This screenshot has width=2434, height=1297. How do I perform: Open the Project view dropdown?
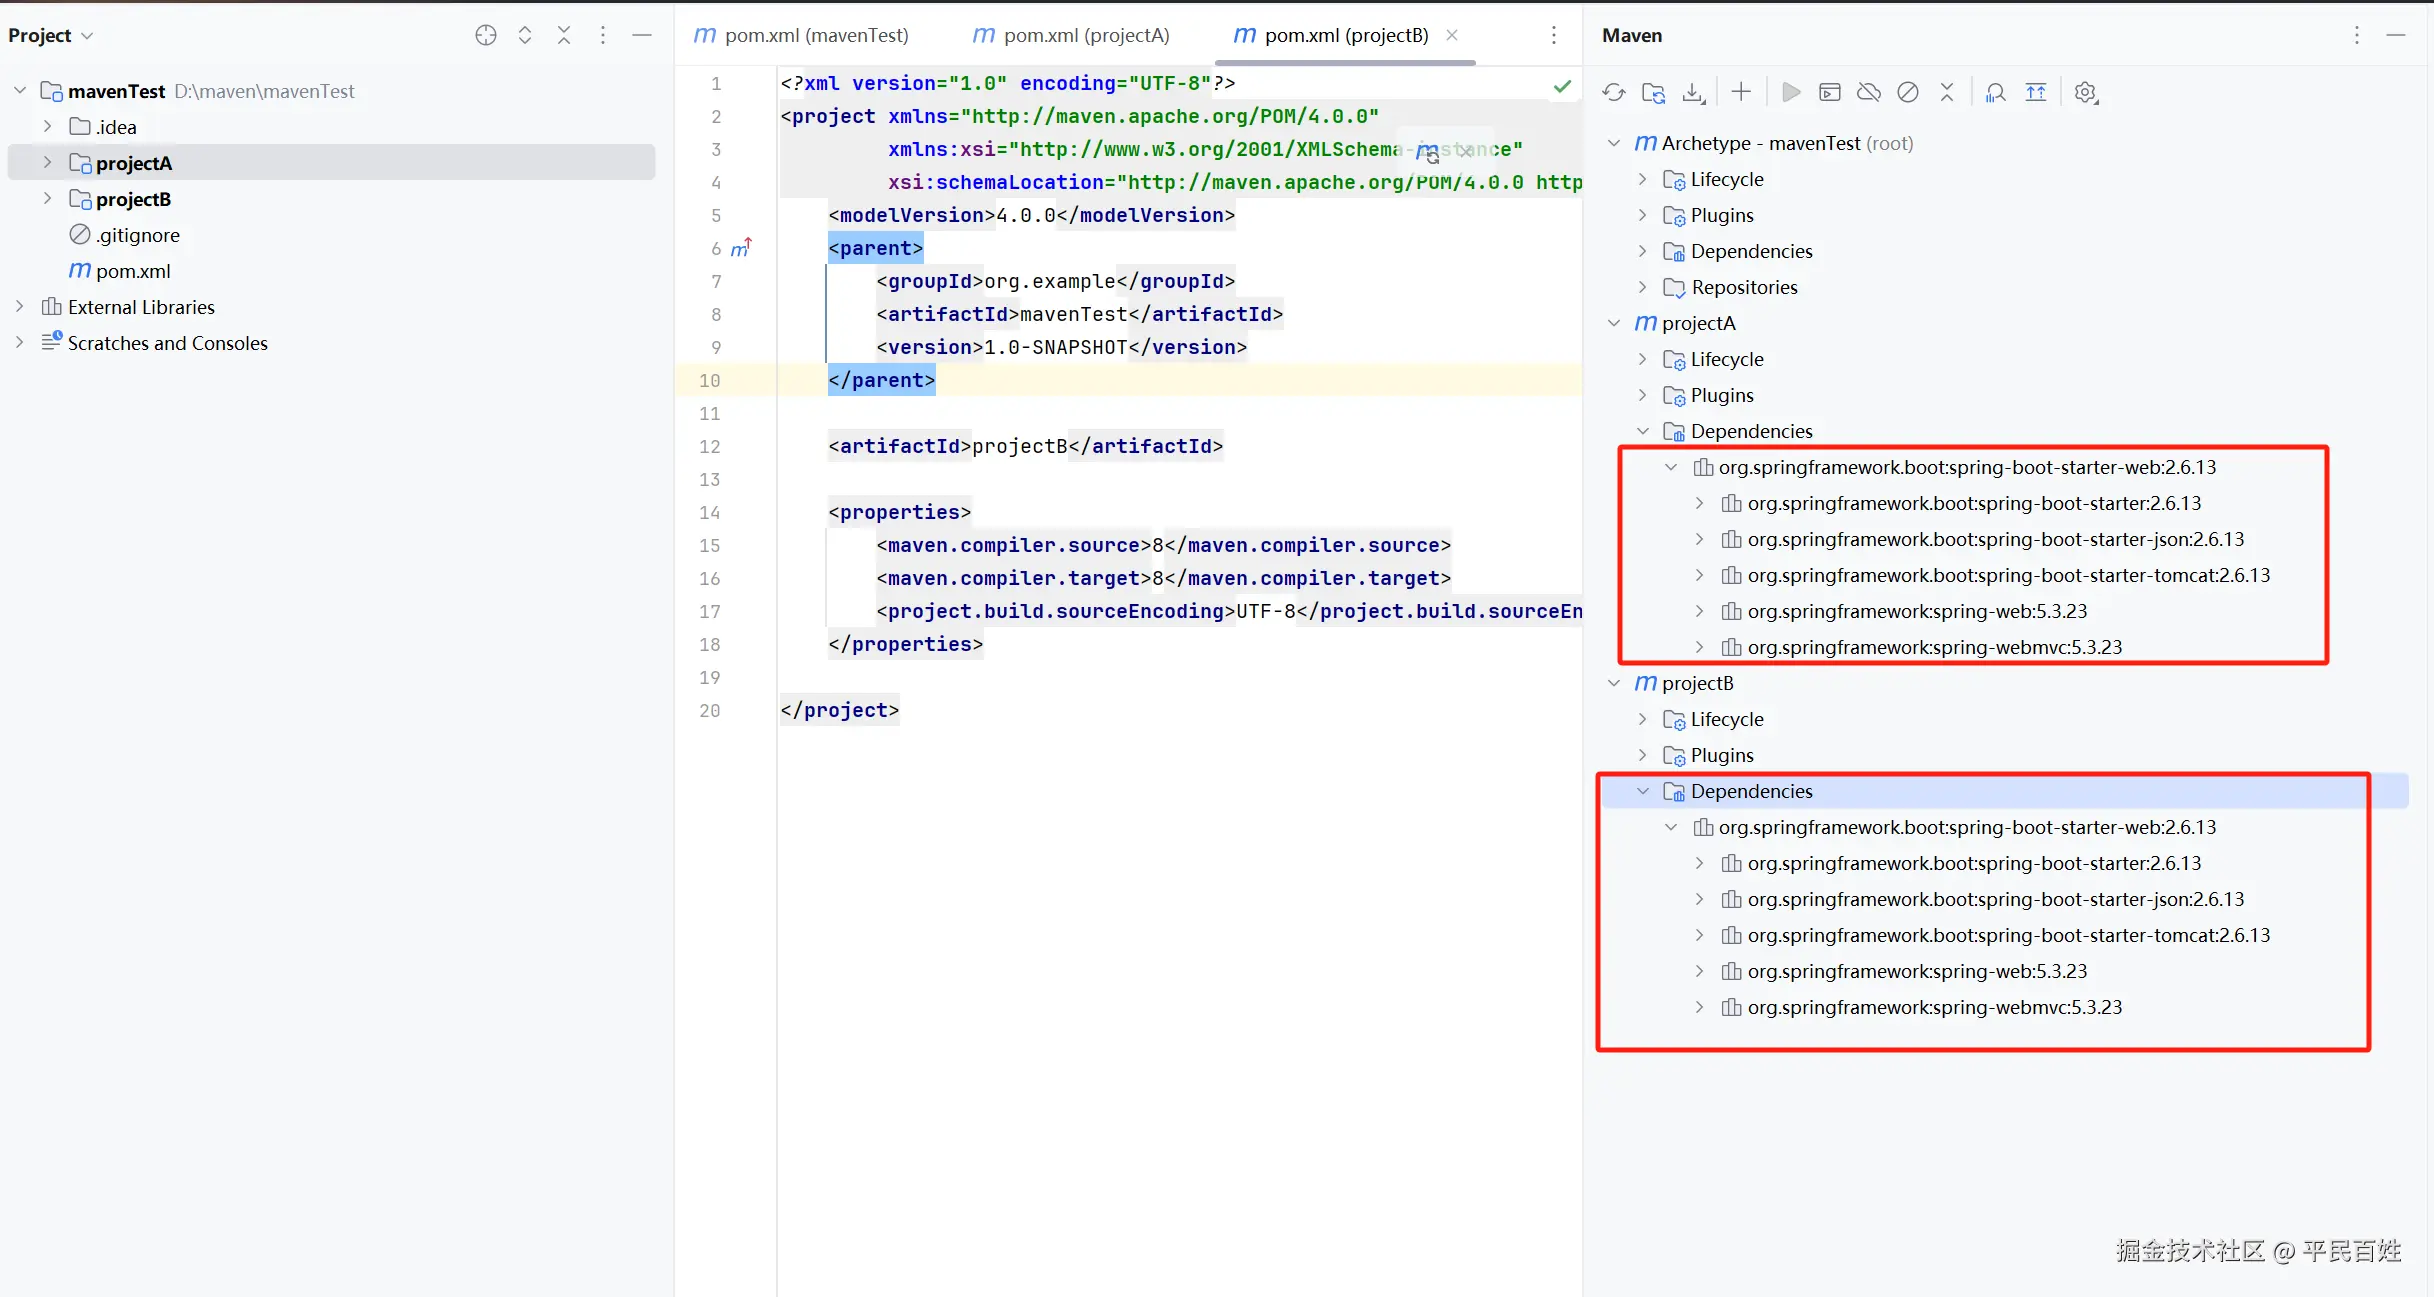[x=50, y=35]
